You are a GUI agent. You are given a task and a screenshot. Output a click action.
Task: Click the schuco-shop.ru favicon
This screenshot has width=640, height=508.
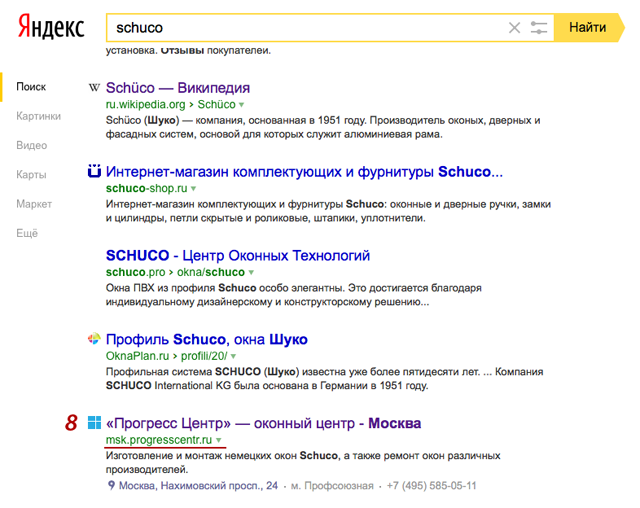[x=94, y=171]
